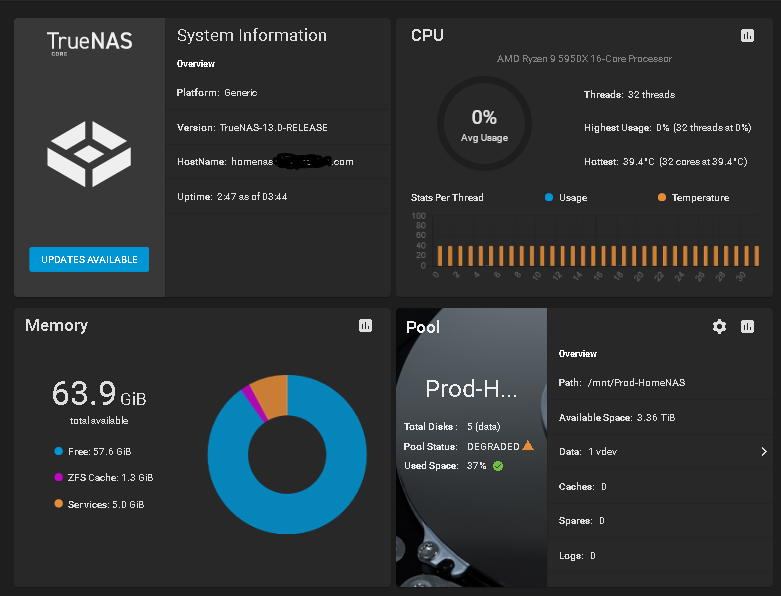Click Overview in System Information card

(196, 64)
